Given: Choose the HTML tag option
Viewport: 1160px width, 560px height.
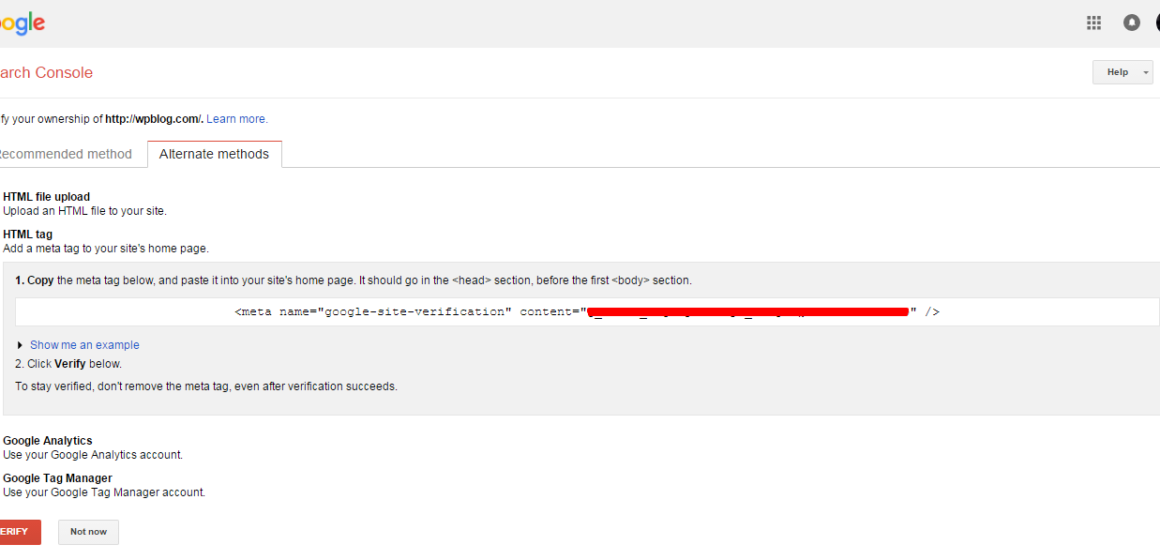Looking at the screenshot, I should 27,235.
